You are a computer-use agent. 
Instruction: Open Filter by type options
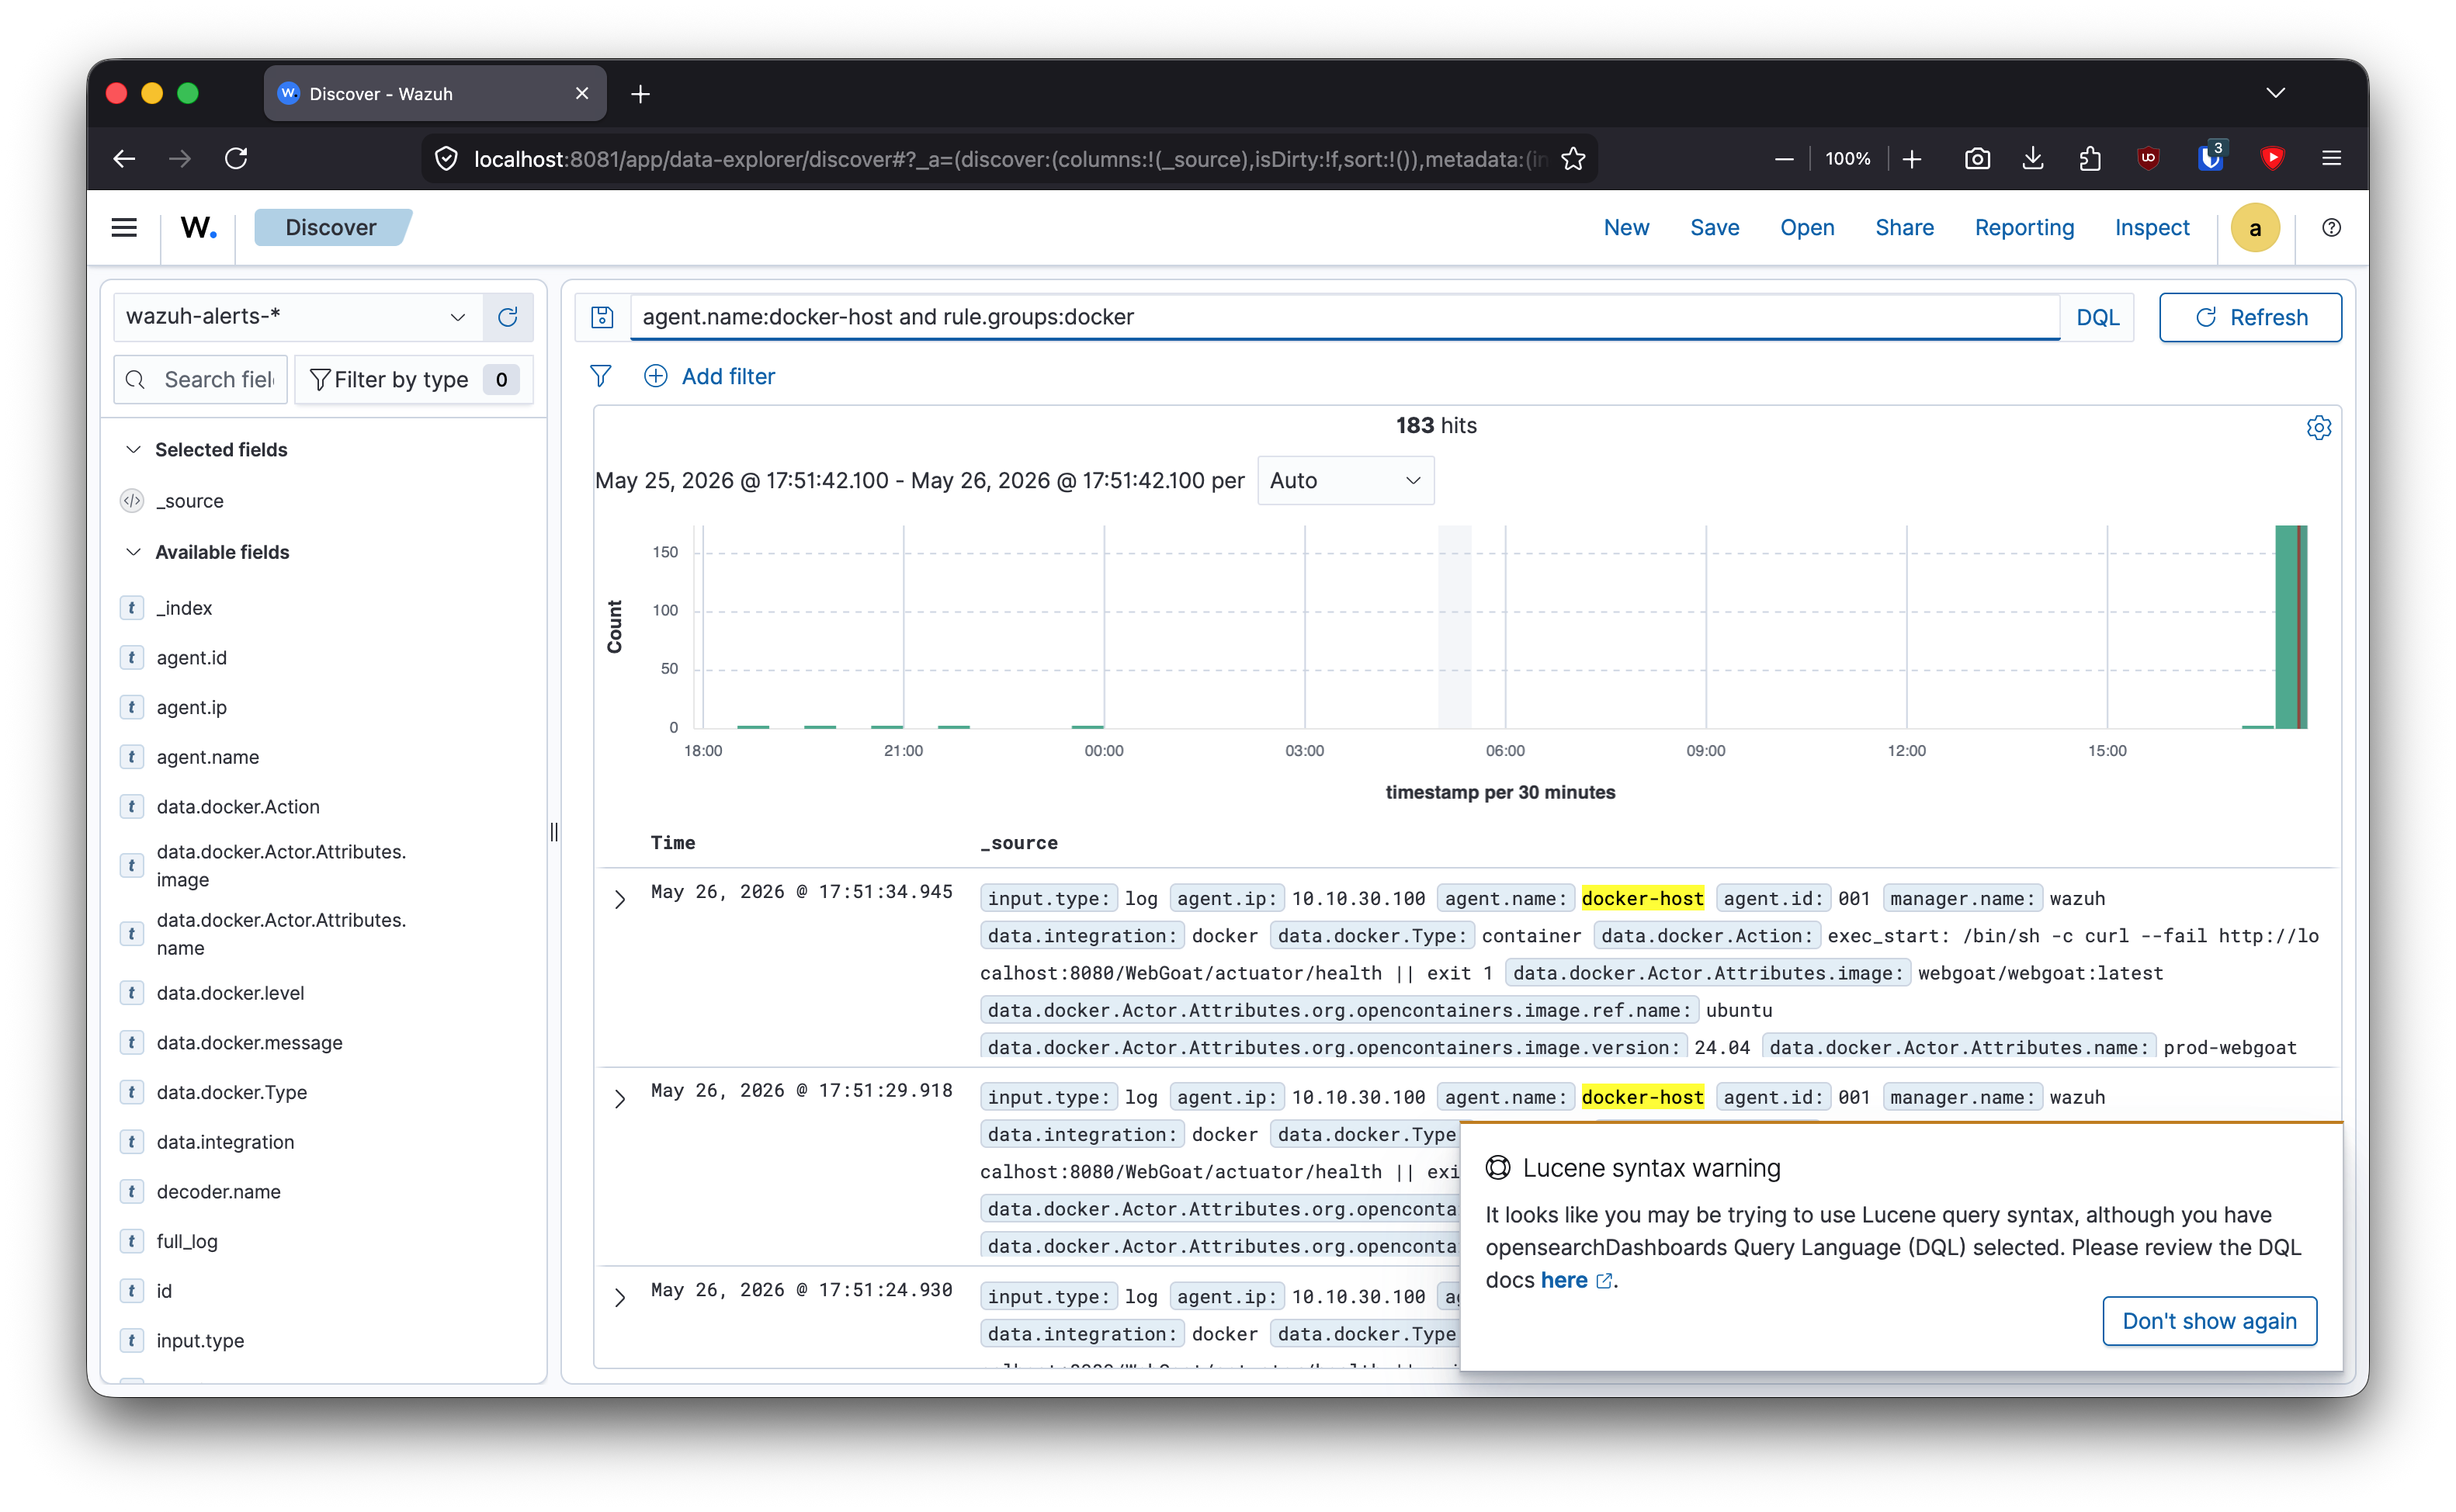[413, 379]
